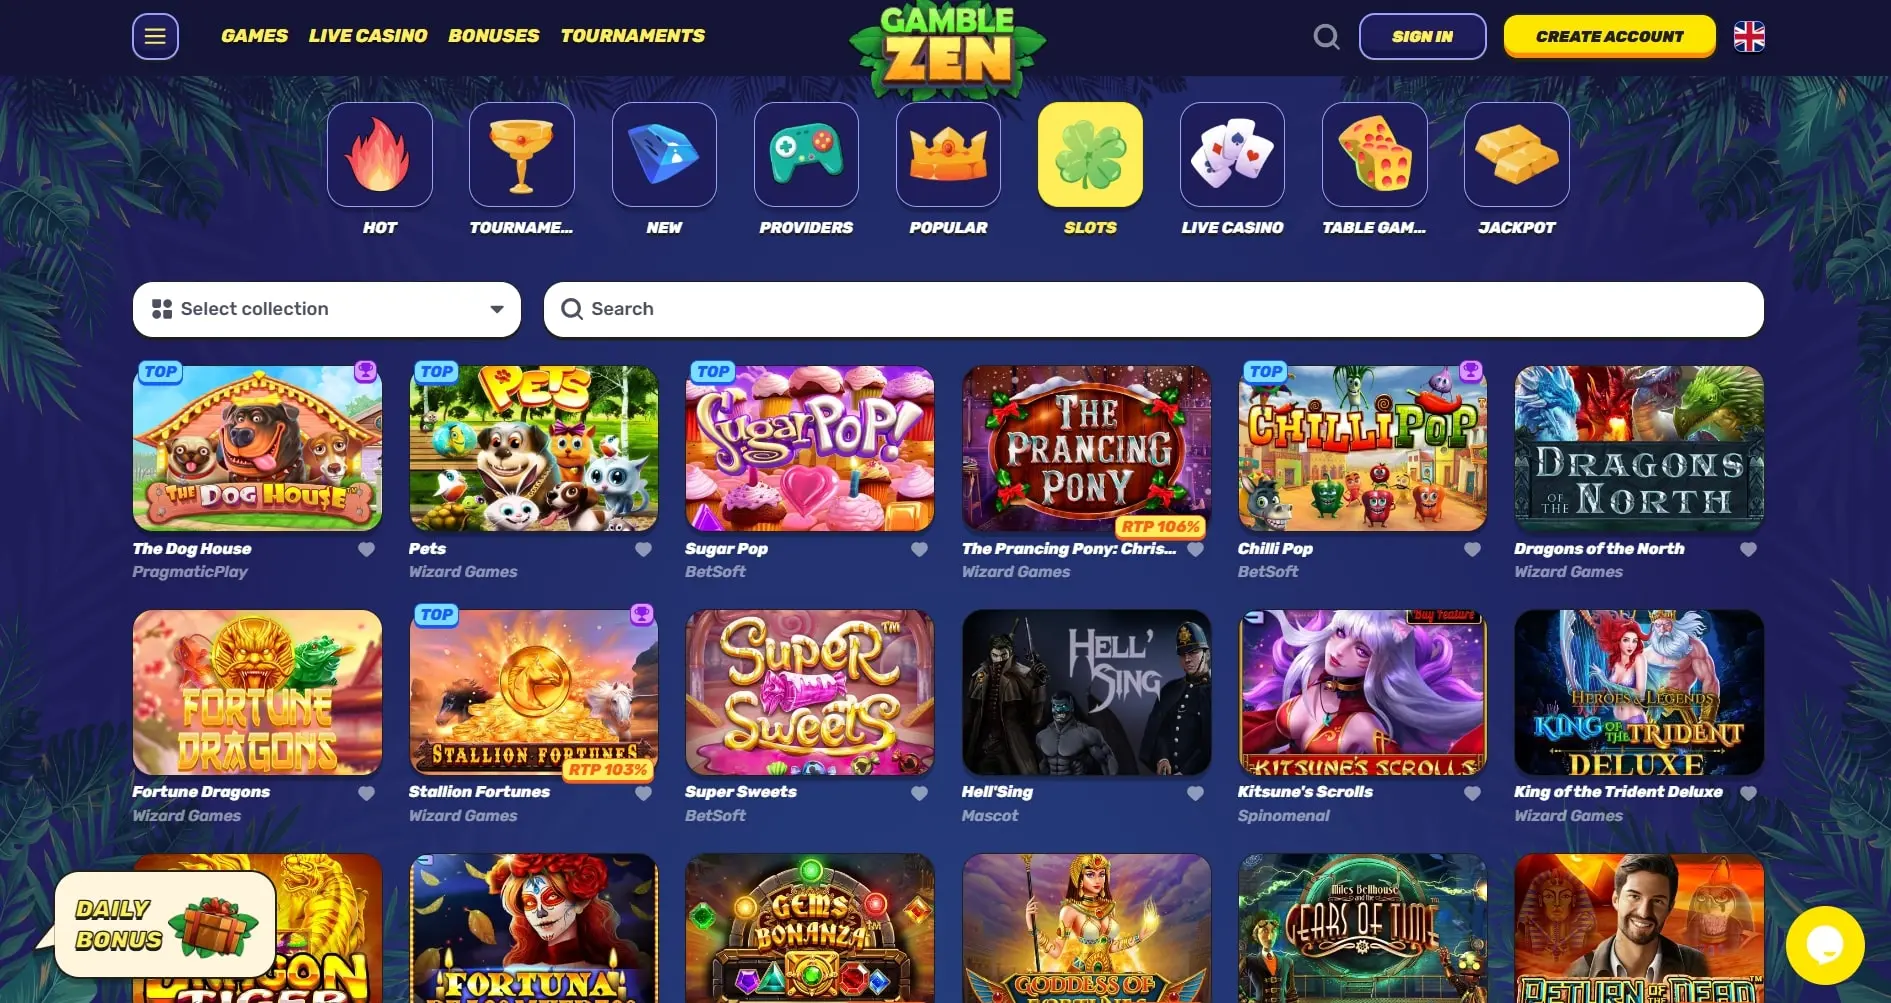1891x1003 pixels.
Task: Open Providers gamepad category icon
Action: [806, 155]
